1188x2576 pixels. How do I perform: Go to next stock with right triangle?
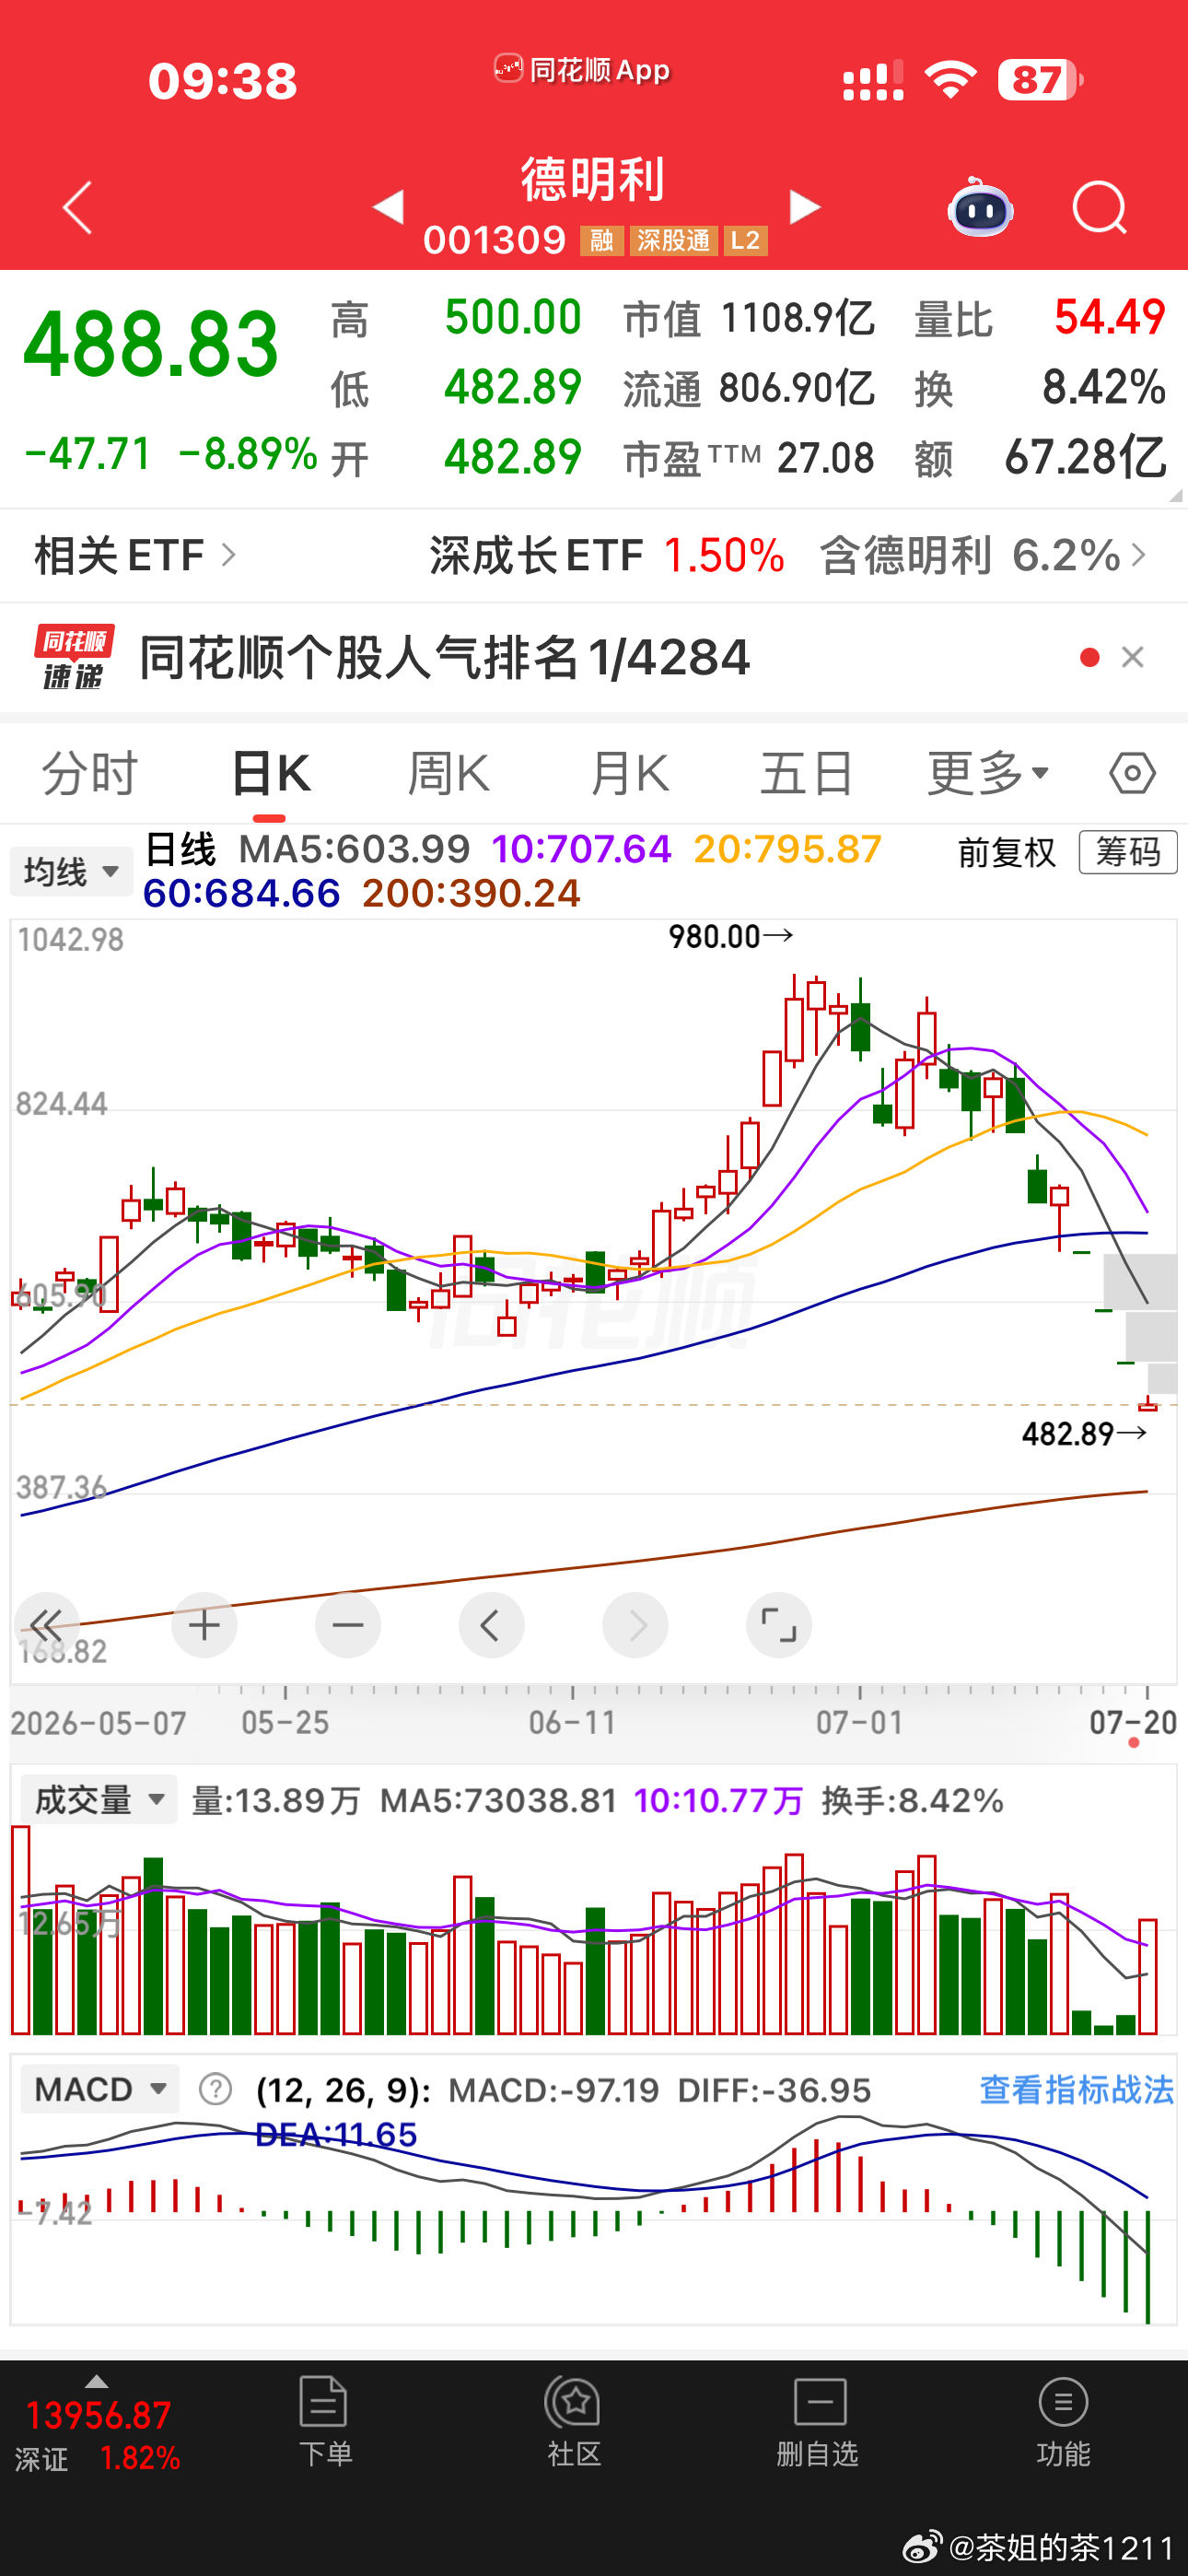click(x=804, y=207)
